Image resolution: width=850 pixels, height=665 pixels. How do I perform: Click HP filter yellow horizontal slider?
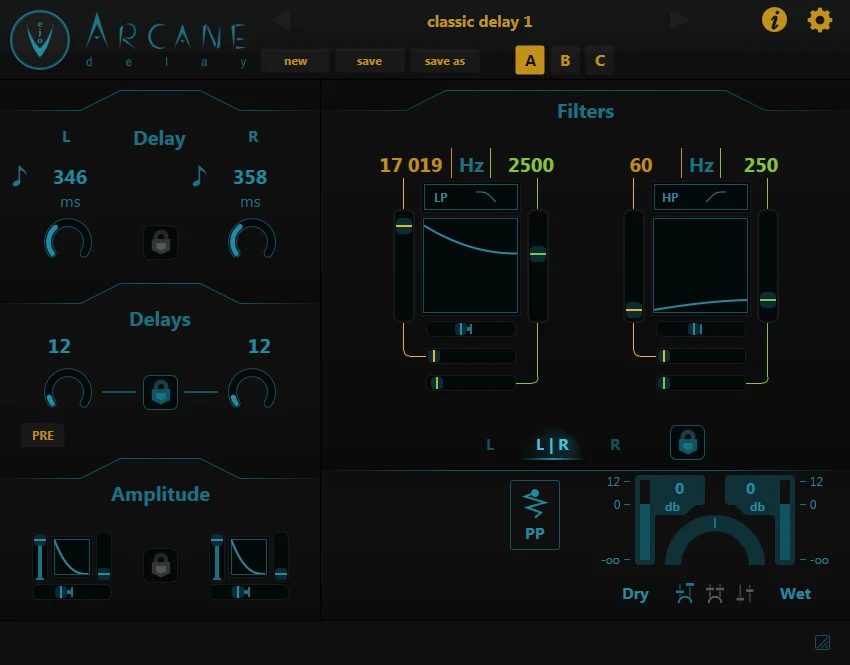(x=700, y=356)
